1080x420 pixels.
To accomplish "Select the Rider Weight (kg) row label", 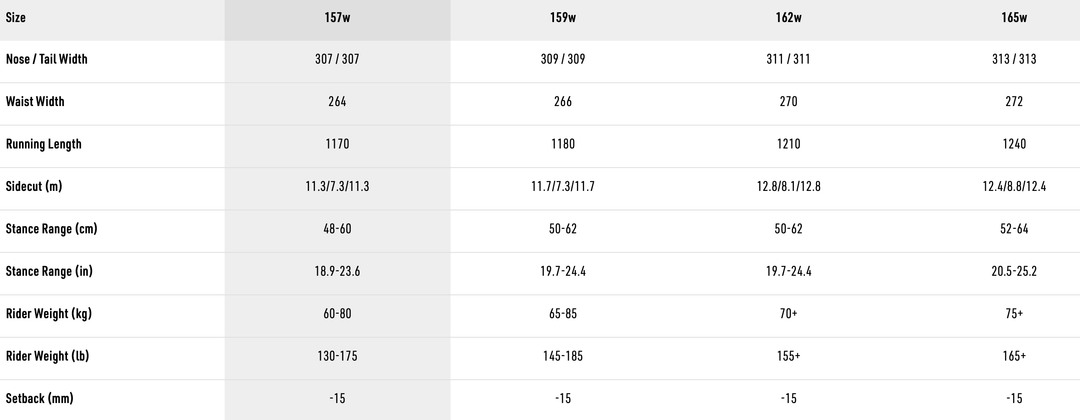I will point(48,314).
